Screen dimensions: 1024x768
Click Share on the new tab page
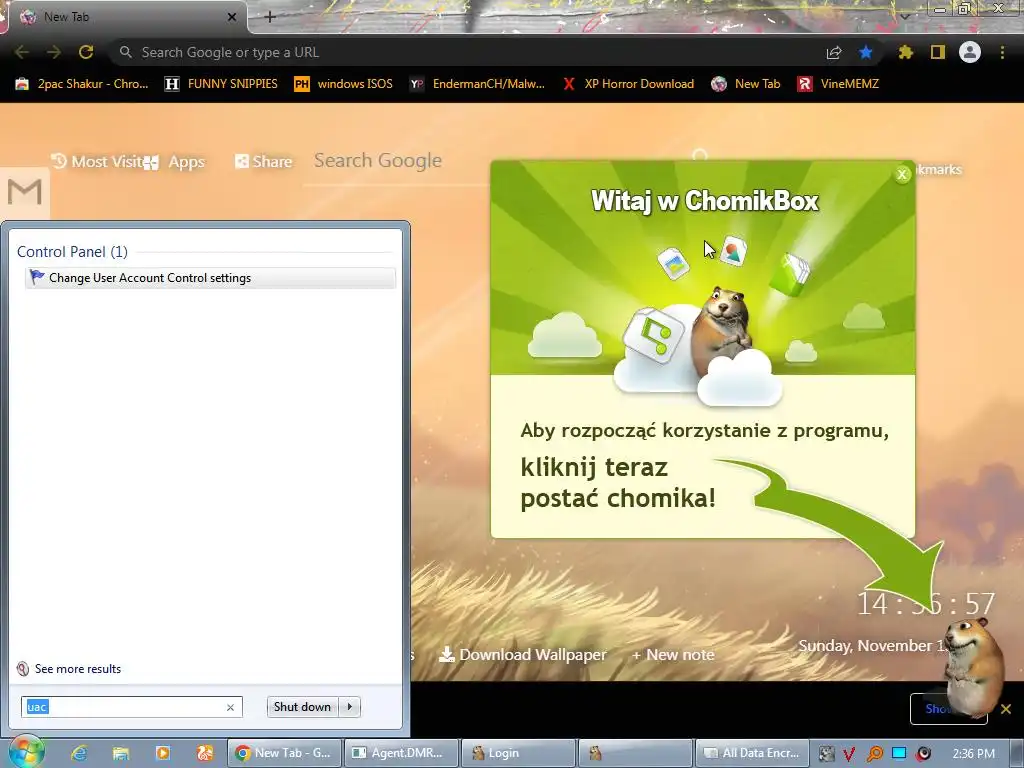coord(264,161)
